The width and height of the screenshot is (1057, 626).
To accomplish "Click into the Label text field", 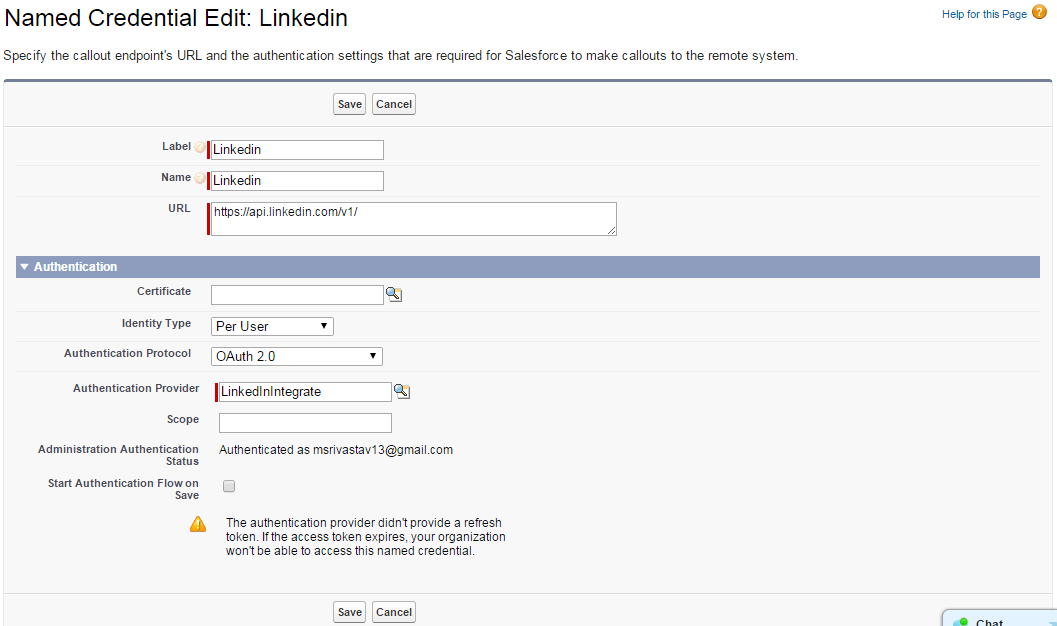I will pyautogui.click(x=297, y=150).
